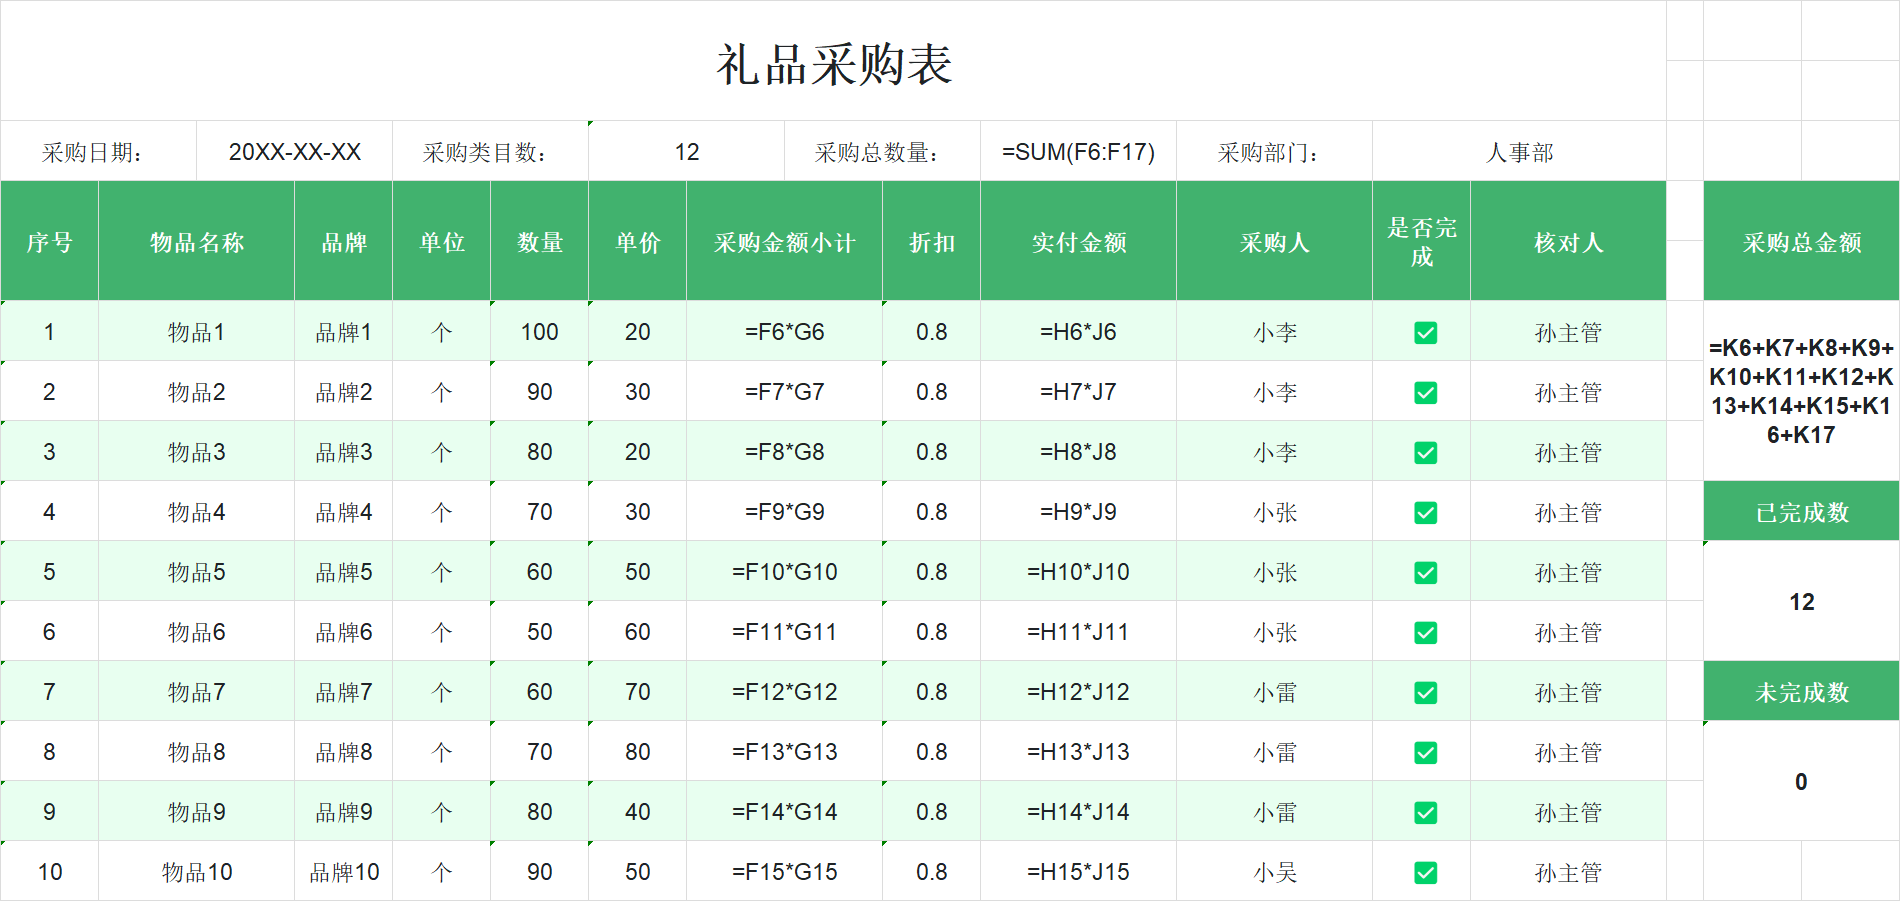Select the quantity cell showing 100

538,331
